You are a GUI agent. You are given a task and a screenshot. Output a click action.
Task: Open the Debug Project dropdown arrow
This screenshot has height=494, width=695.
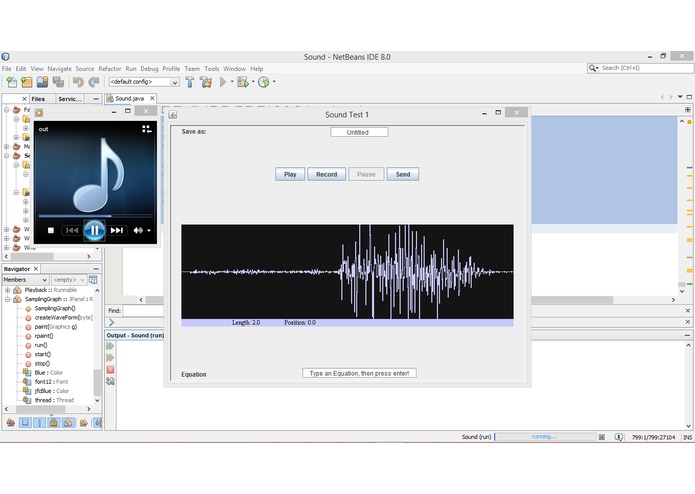tap(253, 82)
